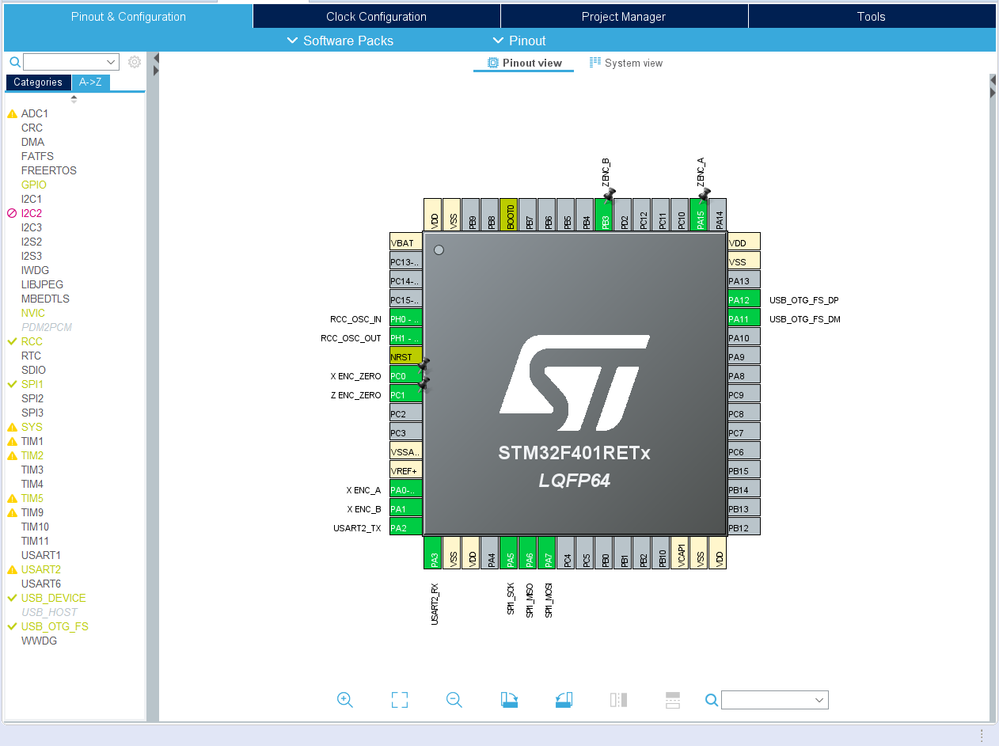
Task: Click the NRST pin
Action: [406, 357]
